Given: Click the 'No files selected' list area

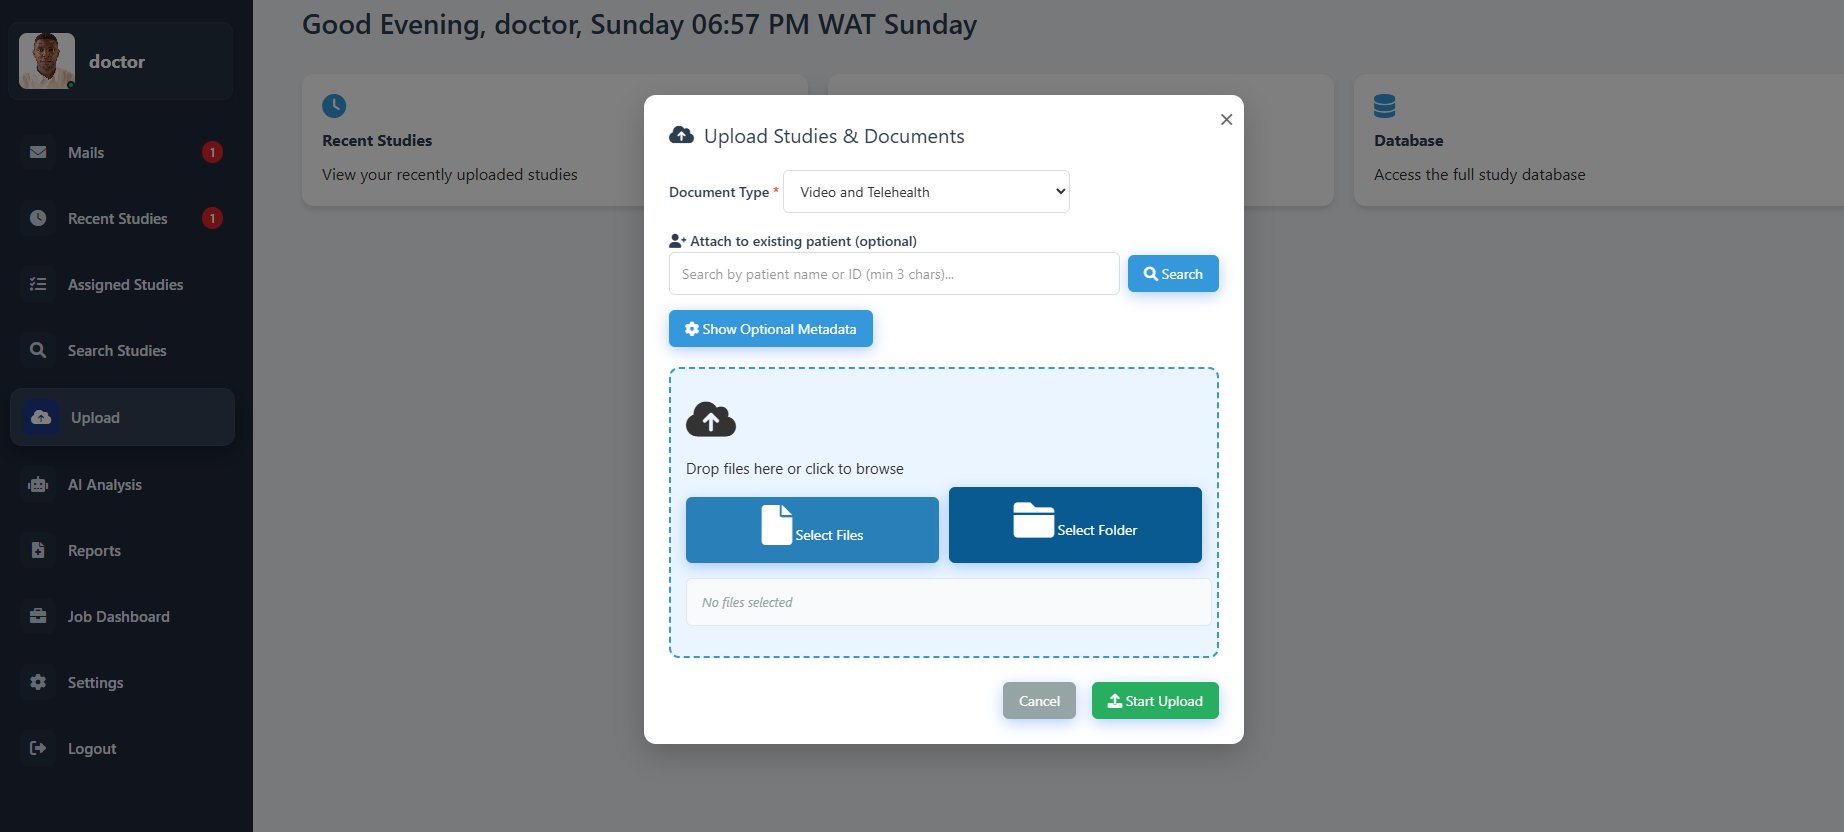Looking at the screenshot, I should [948, 602].
